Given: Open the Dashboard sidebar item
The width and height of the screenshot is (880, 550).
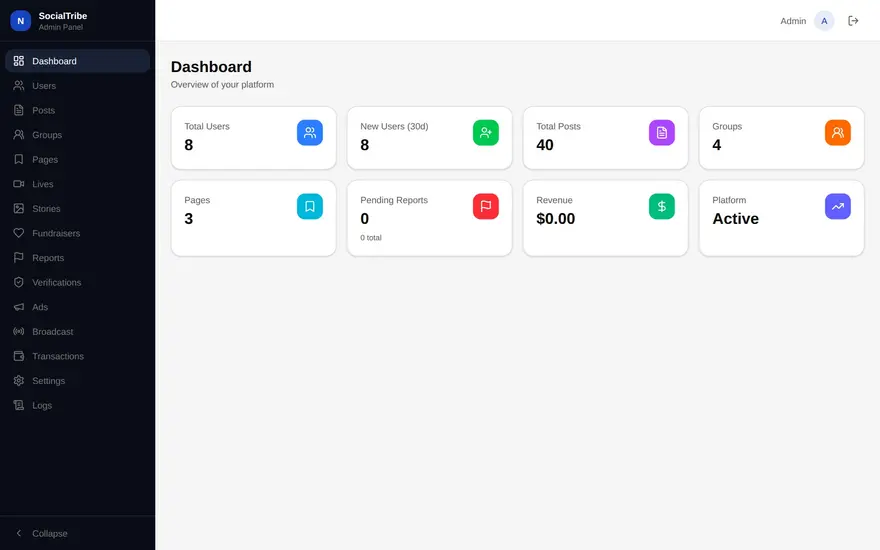Looking at the screenshot, I should [x=77, y=61].
